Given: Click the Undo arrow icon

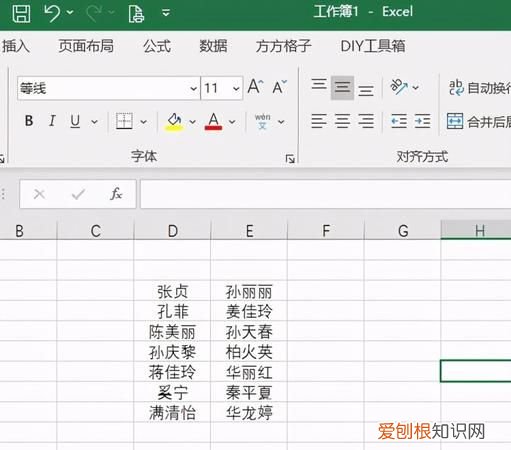Looking at the screenshot, I should point(52,13).
